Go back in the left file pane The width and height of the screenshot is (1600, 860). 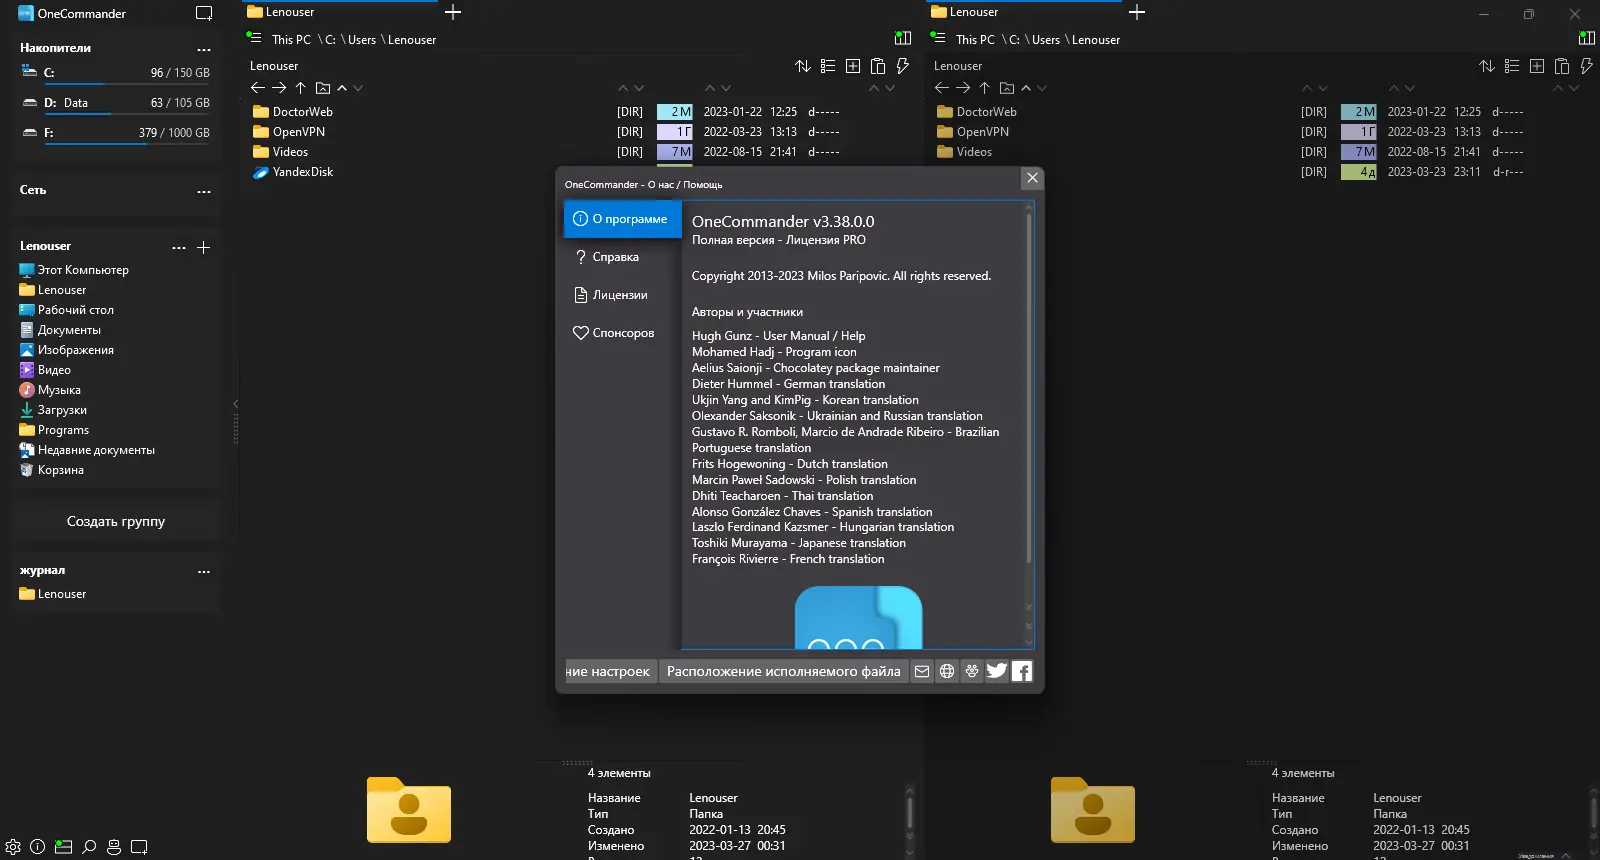coord(258,88)
